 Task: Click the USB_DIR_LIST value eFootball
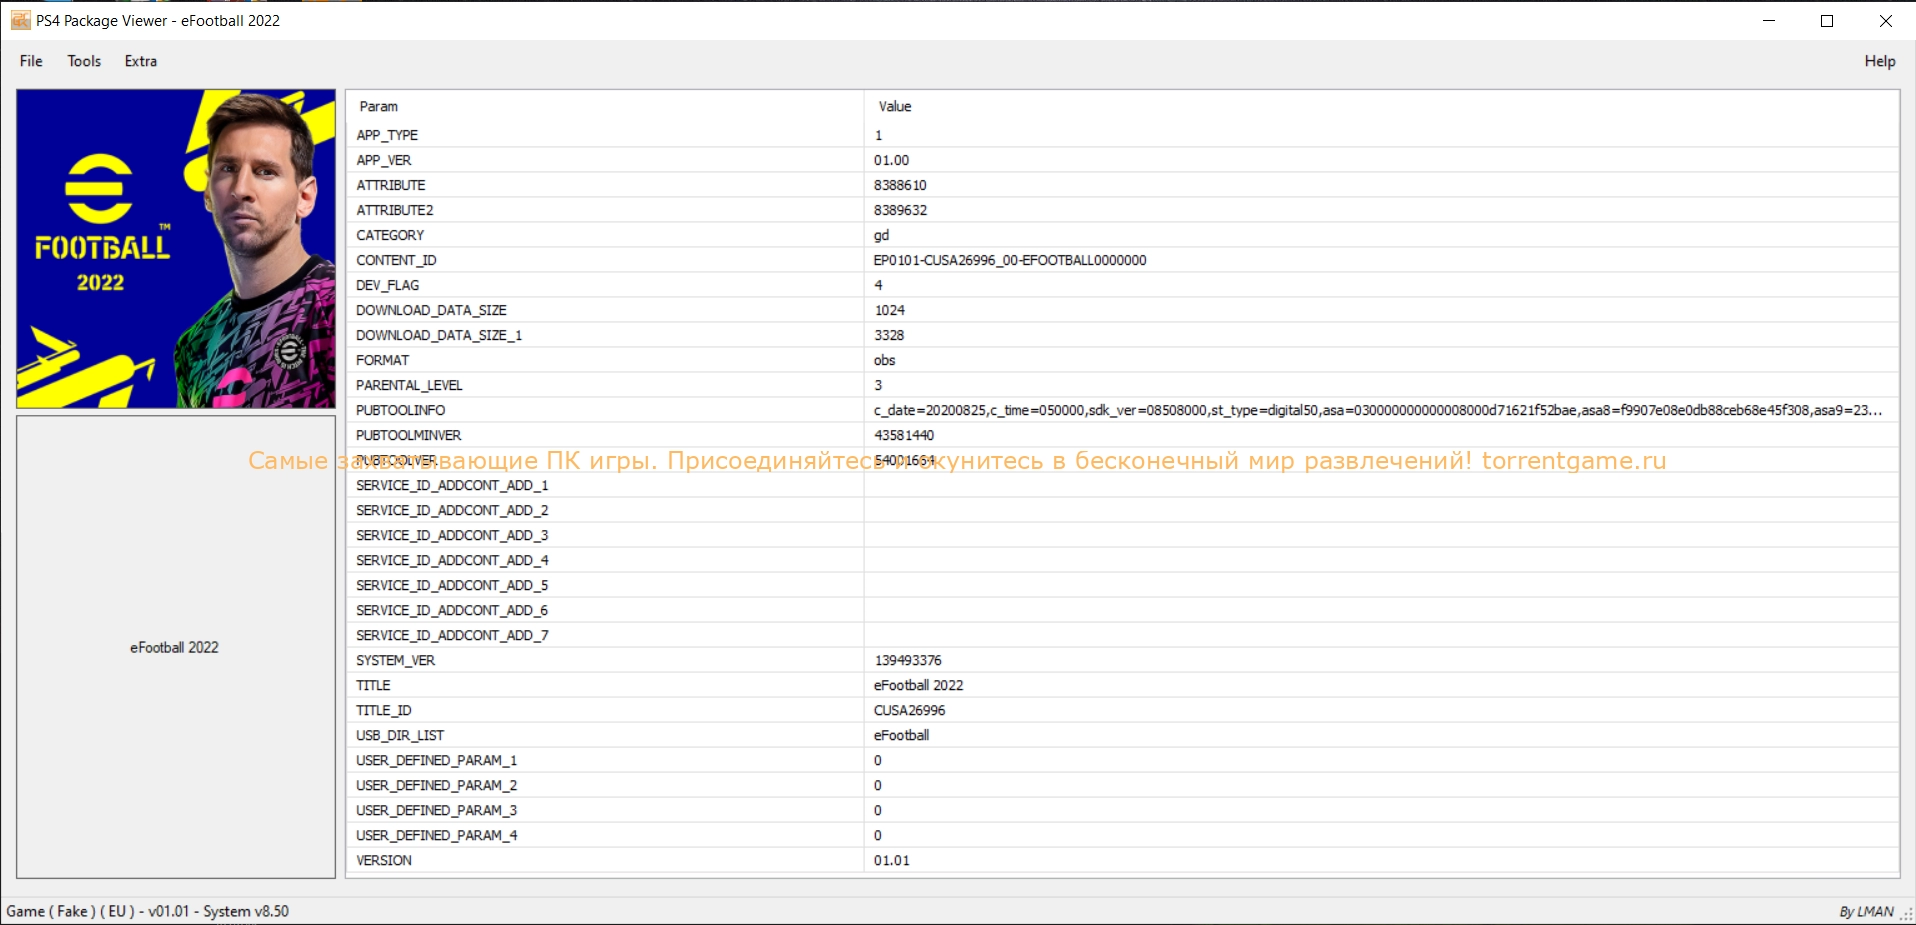(x=901, y=735)
